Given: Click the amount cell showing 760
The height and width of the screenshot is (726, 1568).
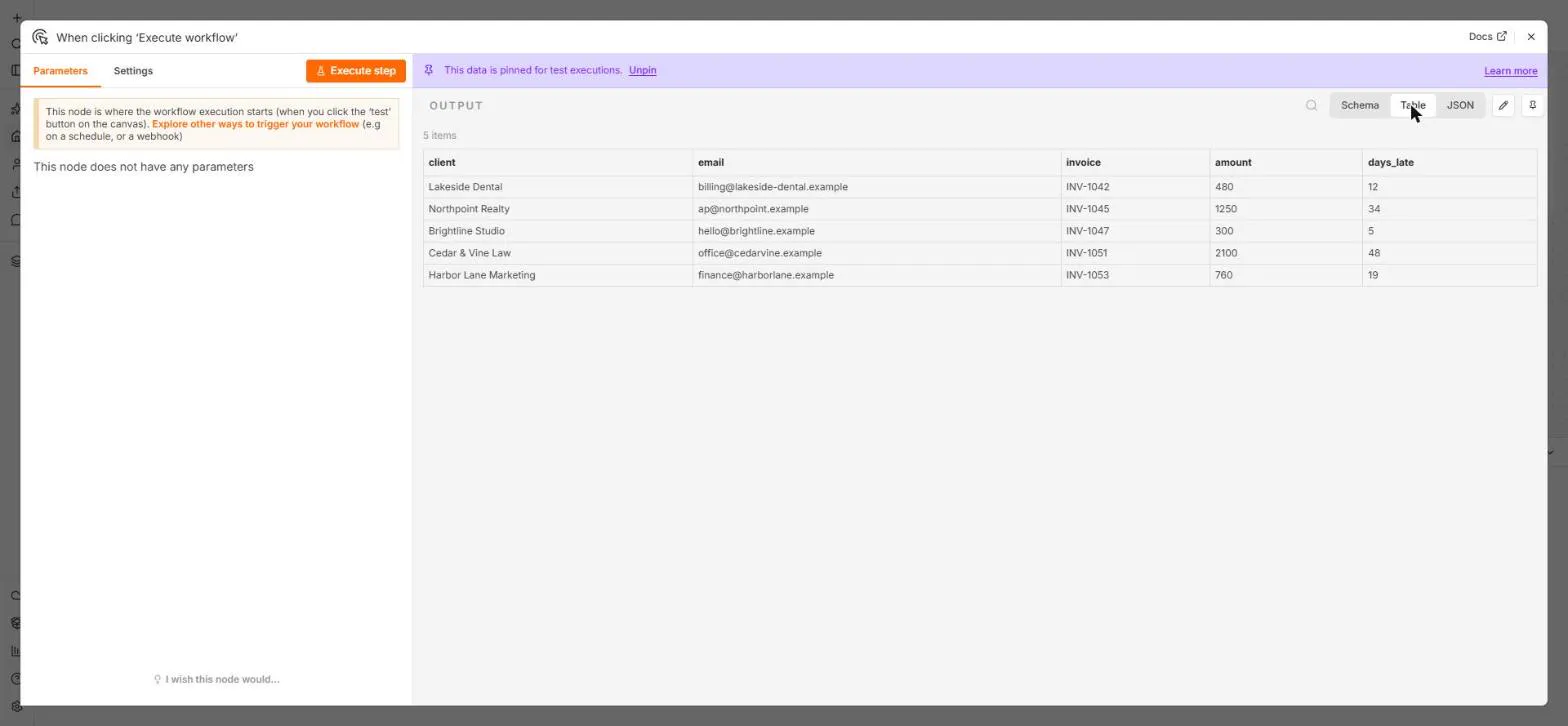Looking at the screenshot, I should [x=1286, y=275].
